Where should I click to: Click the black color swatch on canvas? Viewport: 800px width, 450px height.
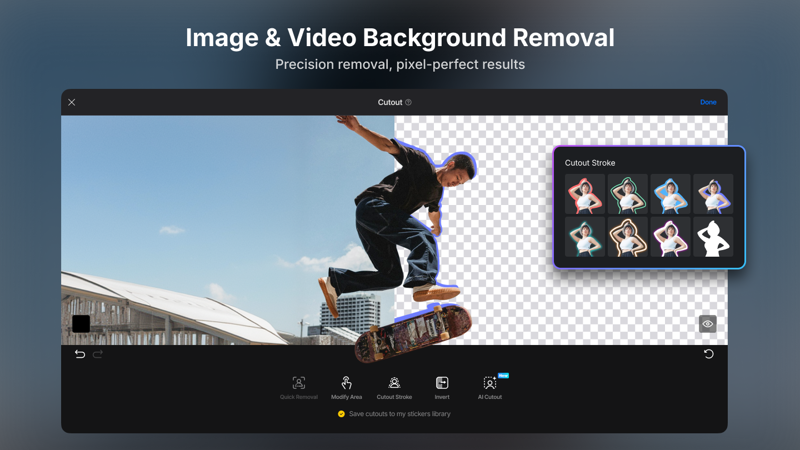pos(81,324)
